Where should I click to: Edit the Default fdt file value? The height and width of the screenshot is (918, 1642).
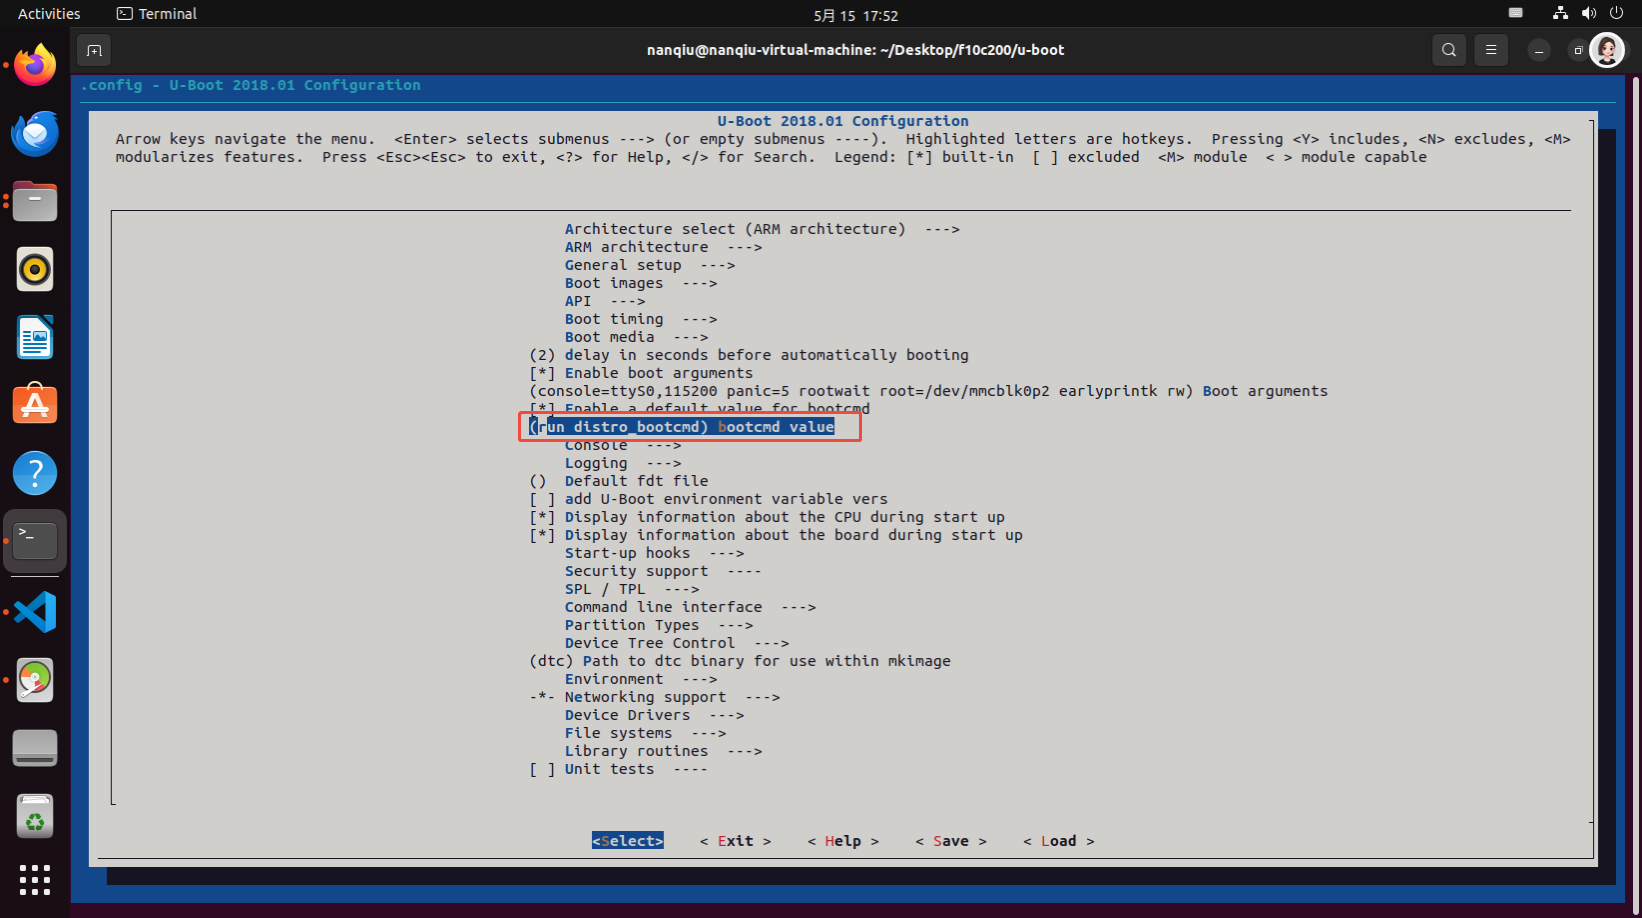tap(618, 481)
